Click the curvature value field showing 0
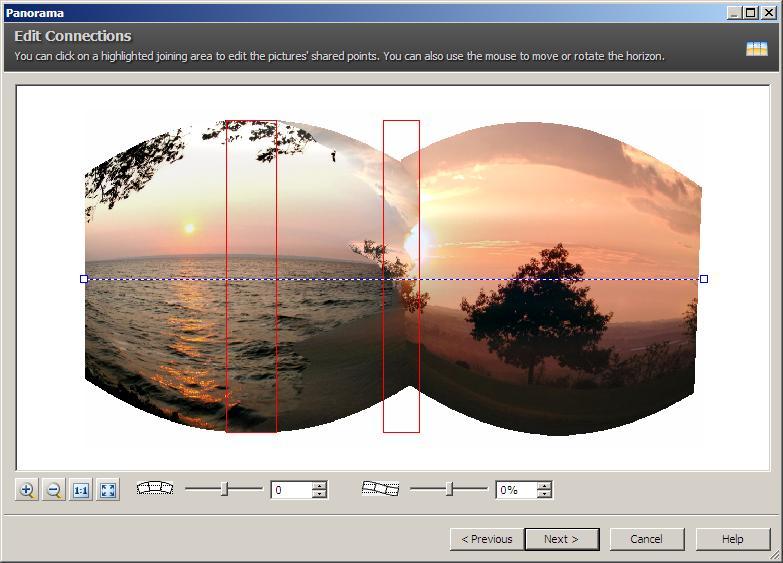This screenshot has height=563, width=783. pyautogui.click(x=292, y=490)
